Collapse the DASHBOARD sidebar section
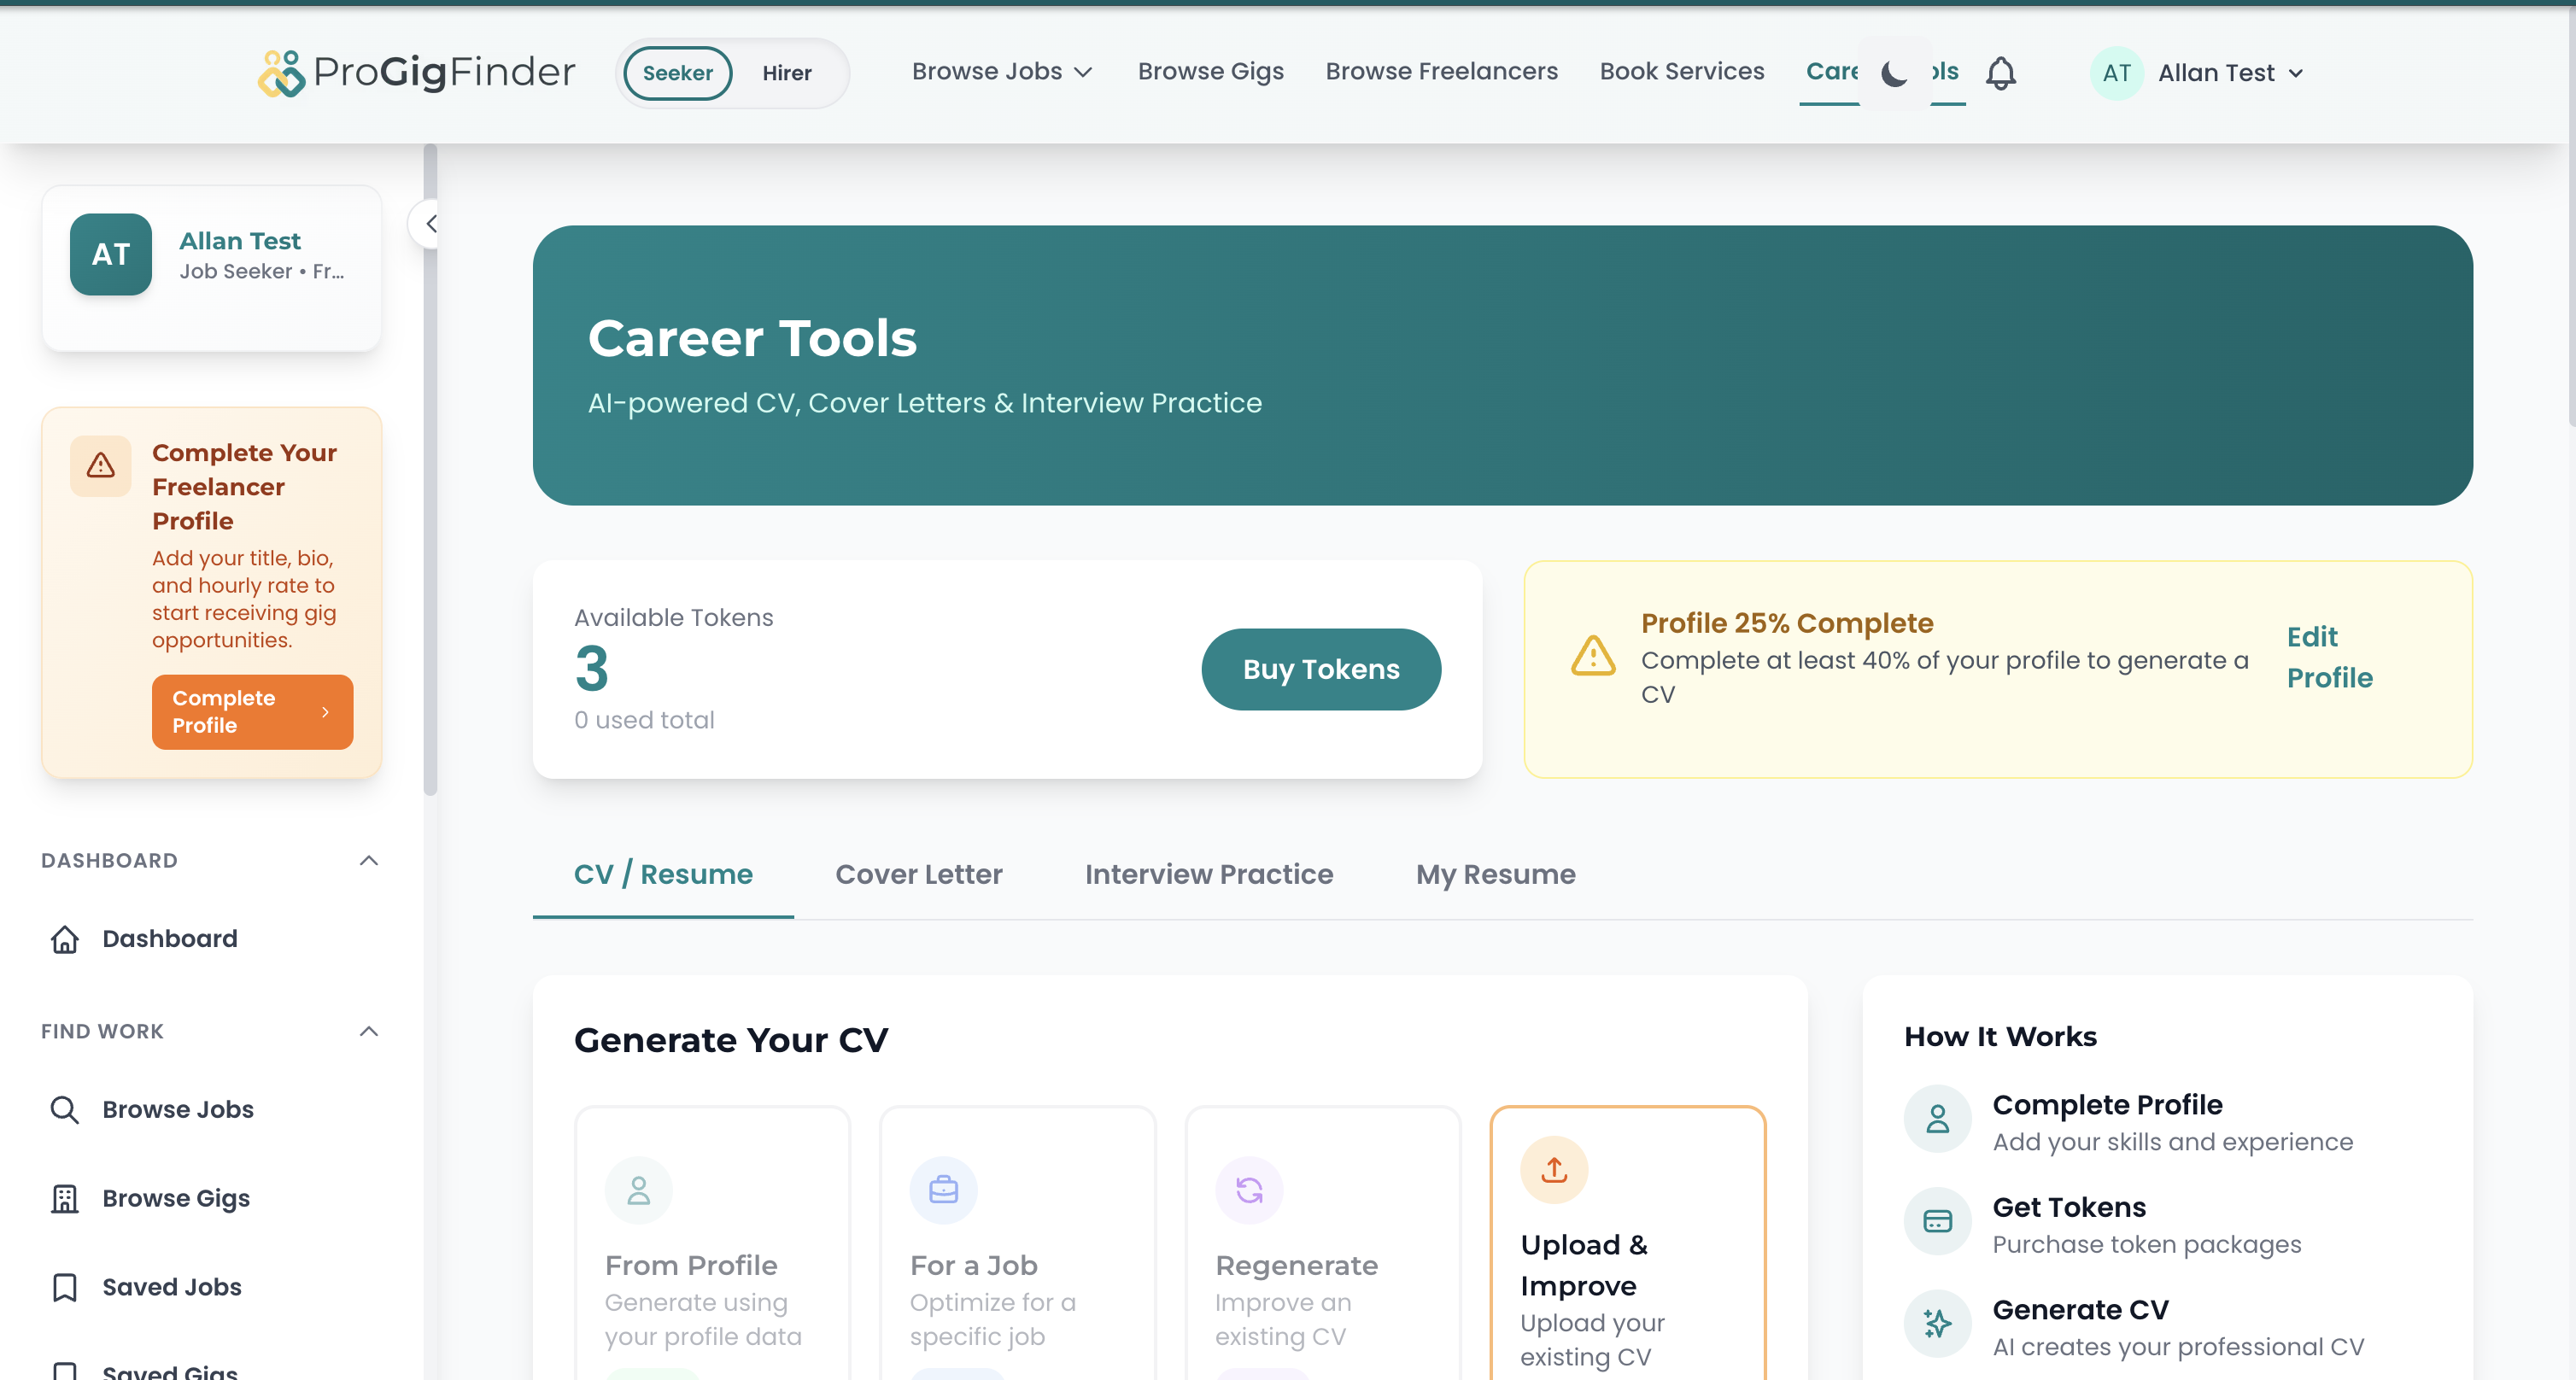The image size is (2576, 1380). pos(369,860)
